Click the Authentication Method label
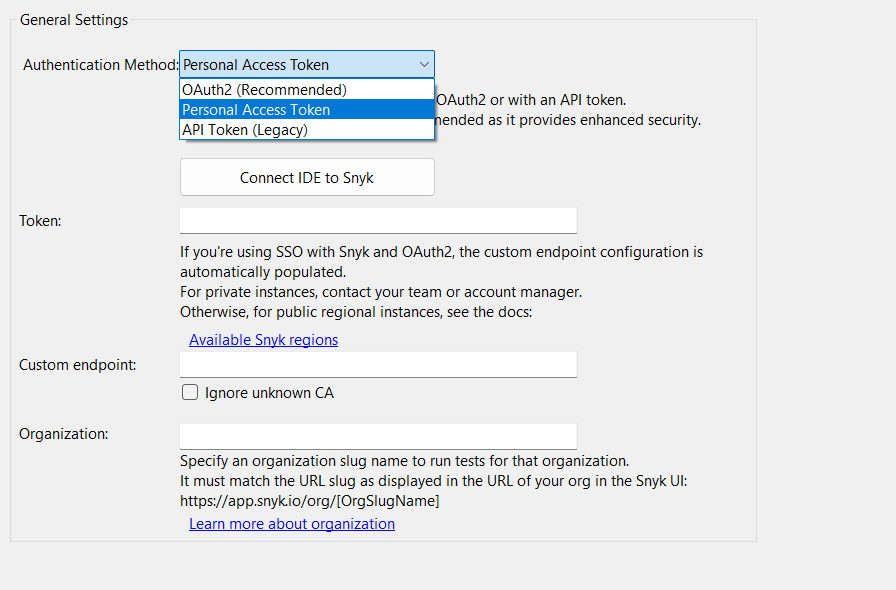896x590 pixels. coord(100,65)
